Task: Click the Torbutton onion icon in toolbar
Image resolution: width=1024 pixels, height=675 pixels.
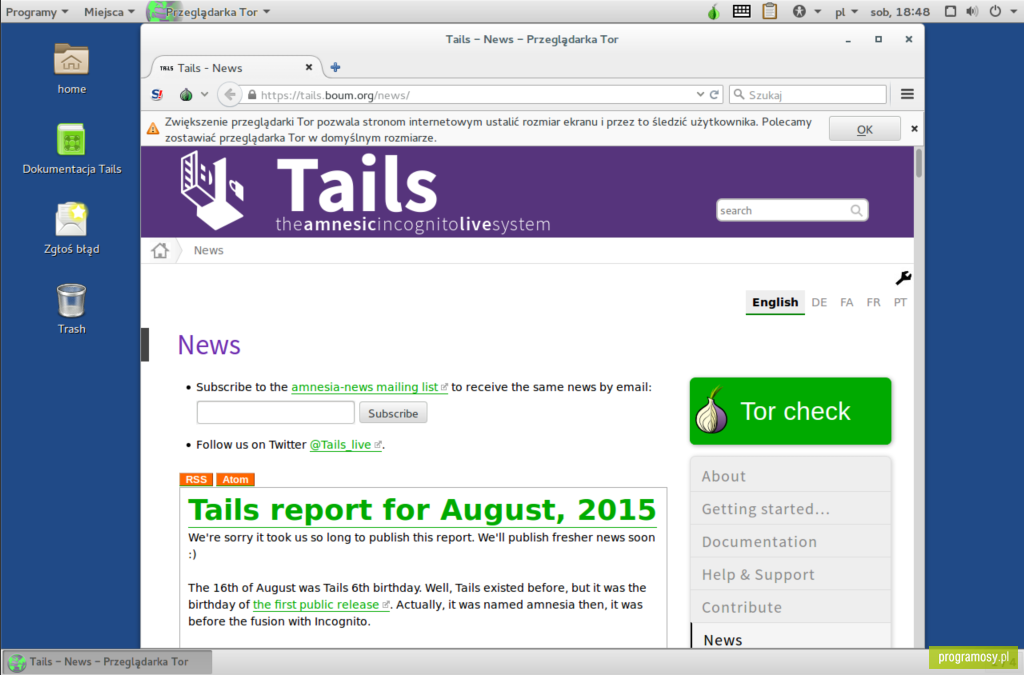Action: coord(186,95)
